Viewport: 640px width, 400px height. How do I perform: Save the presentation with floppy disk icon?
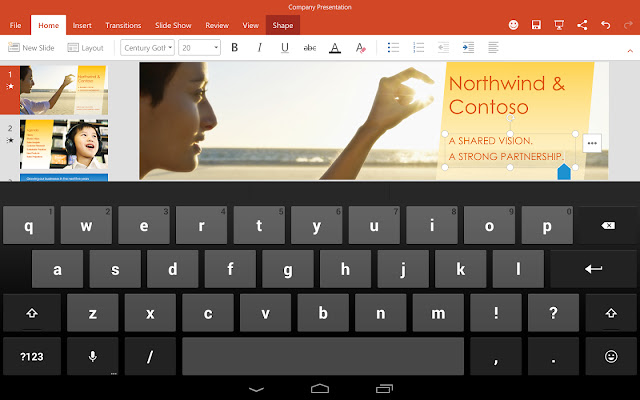tap(536, 25)
